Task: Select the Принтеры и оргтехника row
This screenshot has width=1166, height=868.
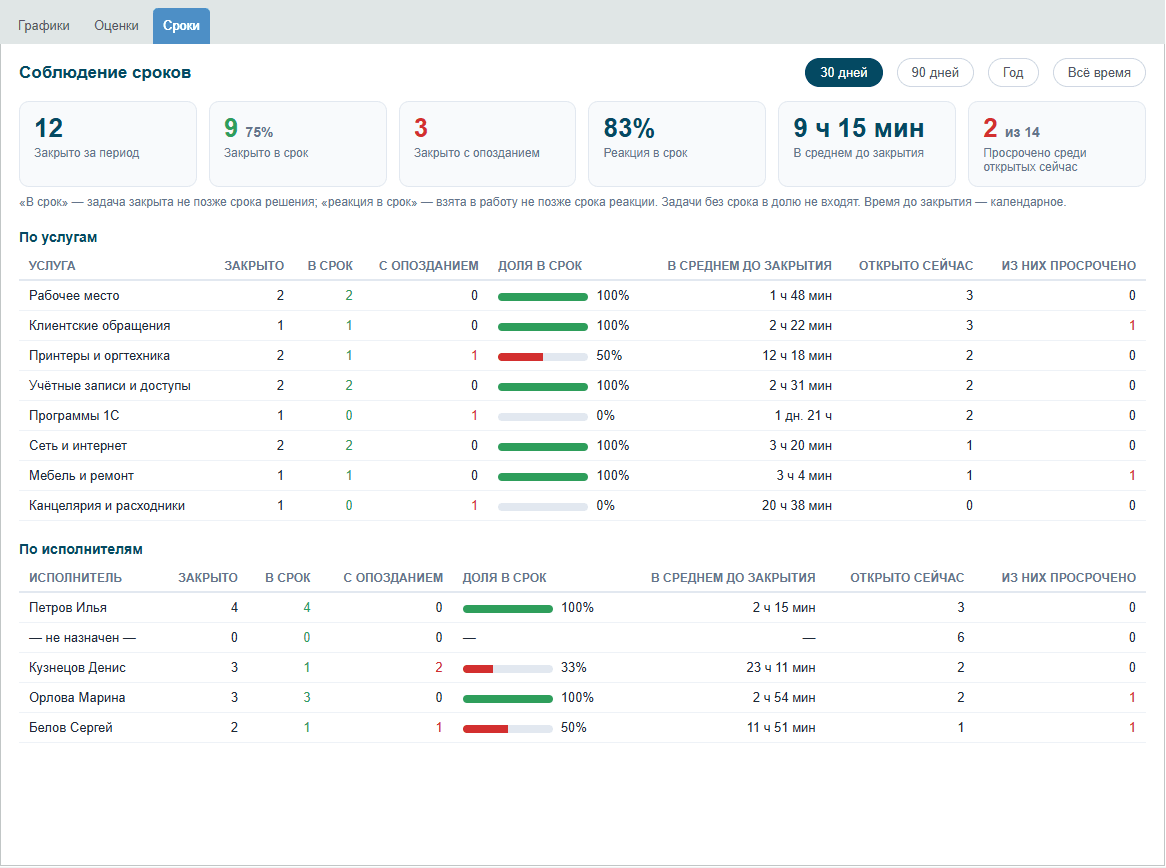Action: [582, 356]
